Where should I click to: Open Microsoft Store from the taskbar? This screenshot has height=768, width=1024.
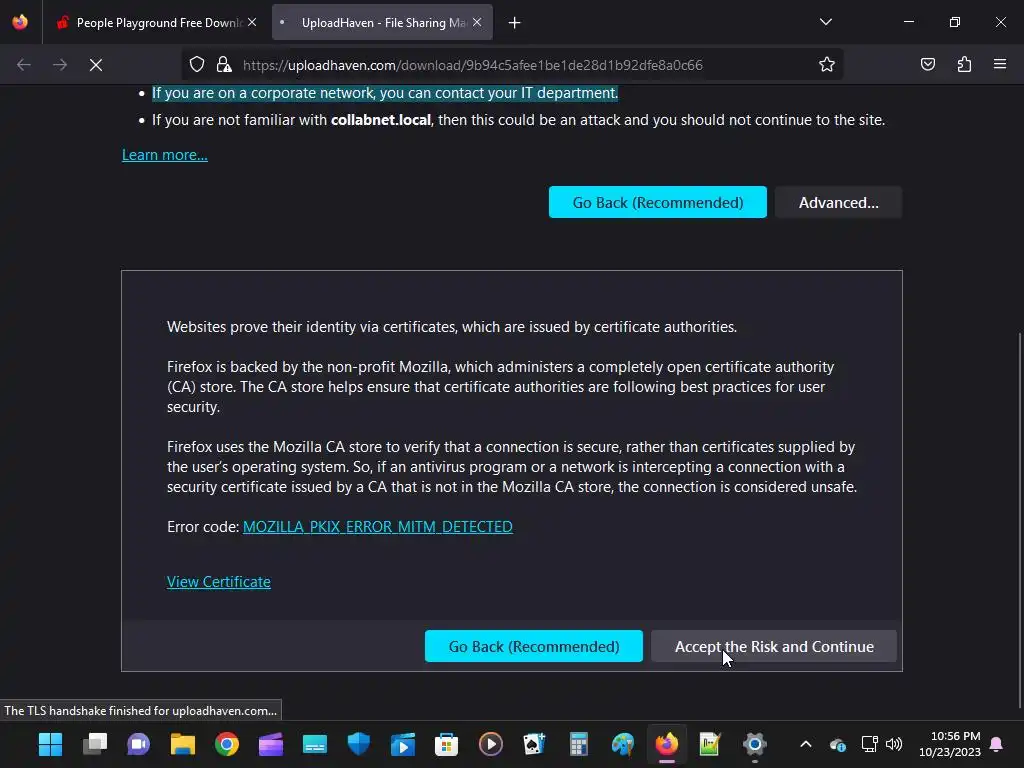pos(447,744)
